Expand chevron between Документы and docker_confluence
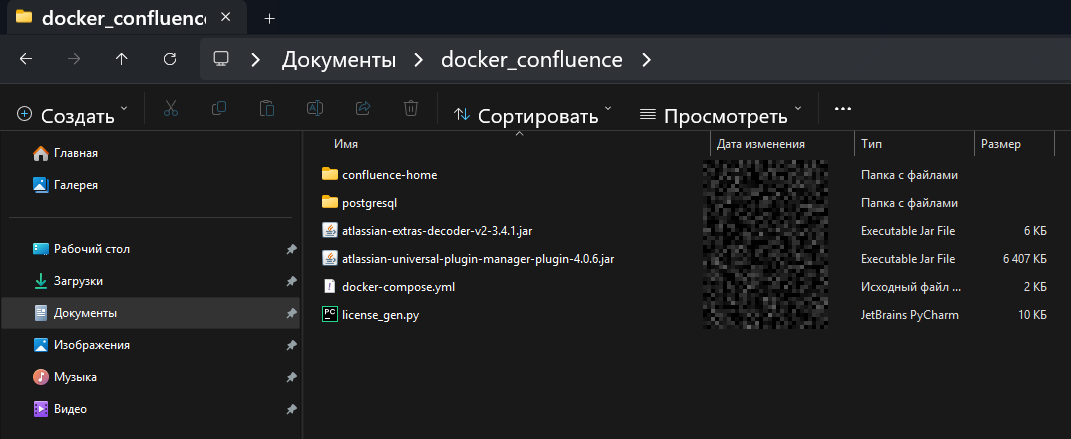Viewport: 1071px width, 439px height. click(x=419, y=59)
